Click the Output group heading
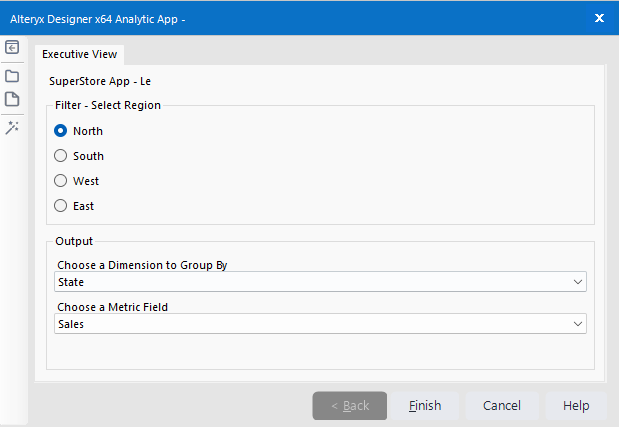Image resolution: width=619 pixels, height=427 pixels. tap(74, 241)
